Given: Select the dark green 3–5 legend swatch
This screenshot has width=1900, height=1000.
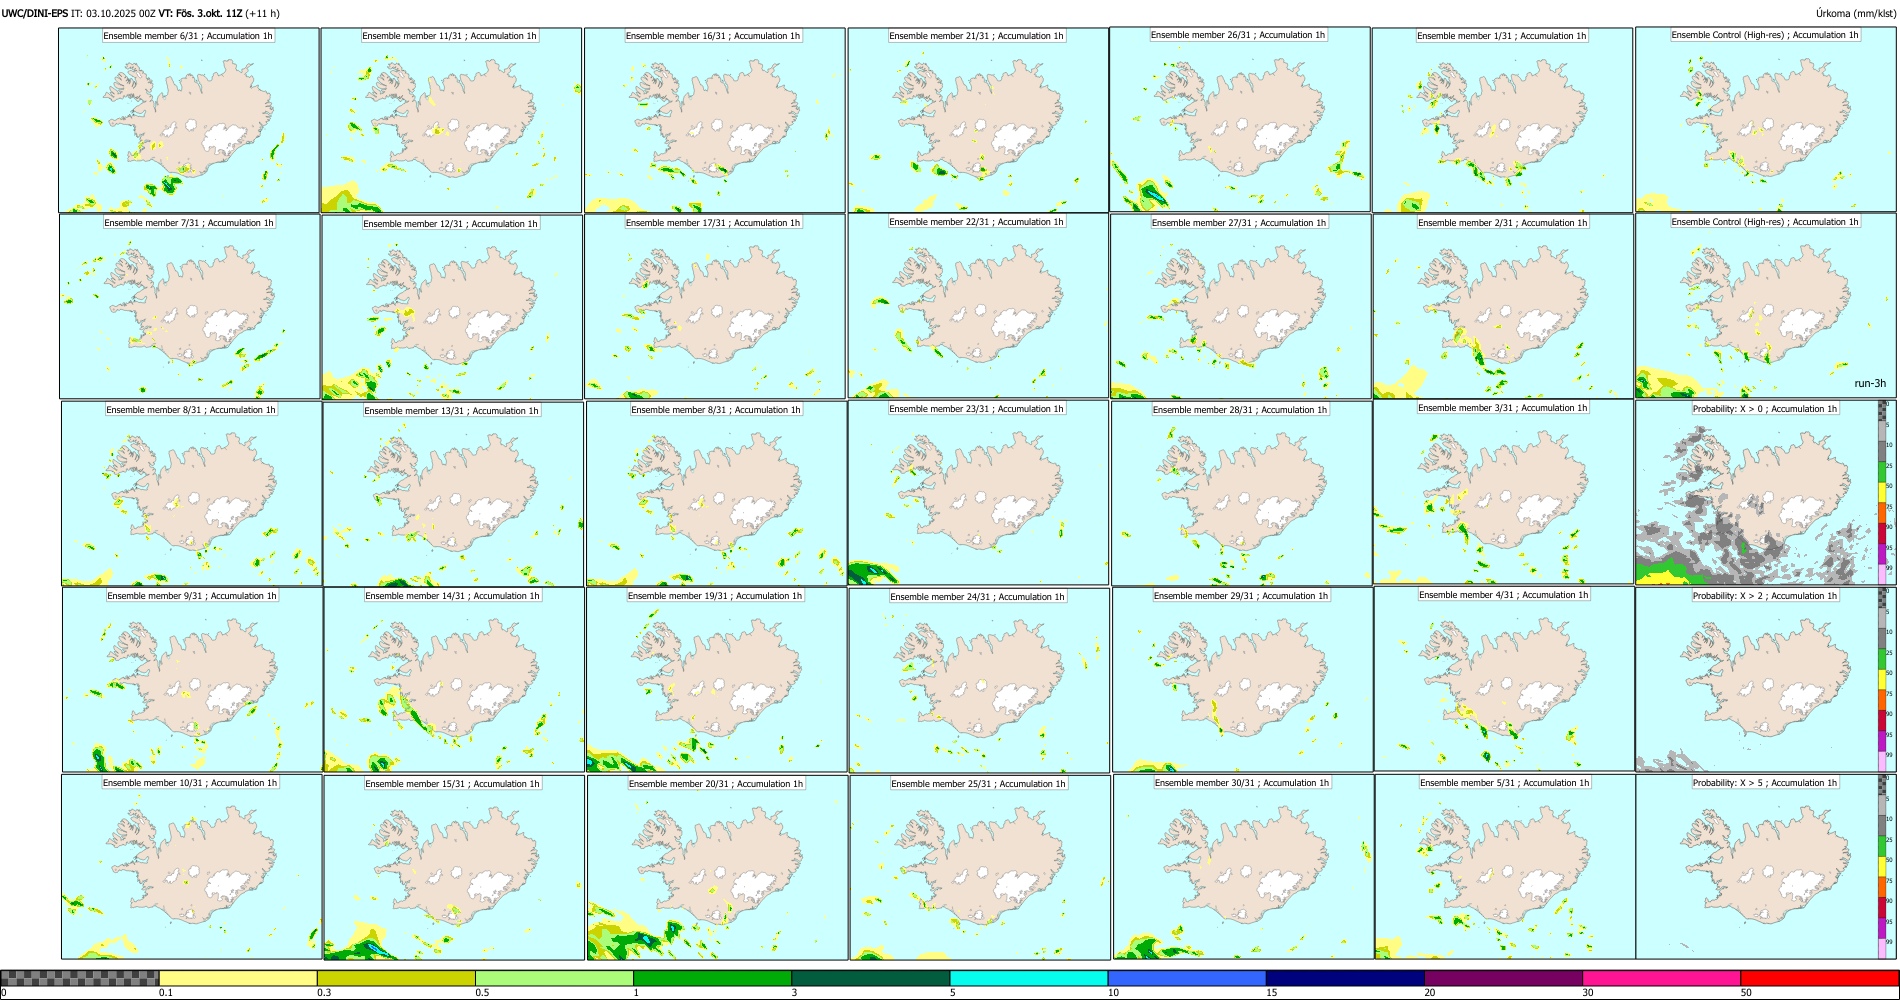Looking at the screenshot, I should 870,978.
